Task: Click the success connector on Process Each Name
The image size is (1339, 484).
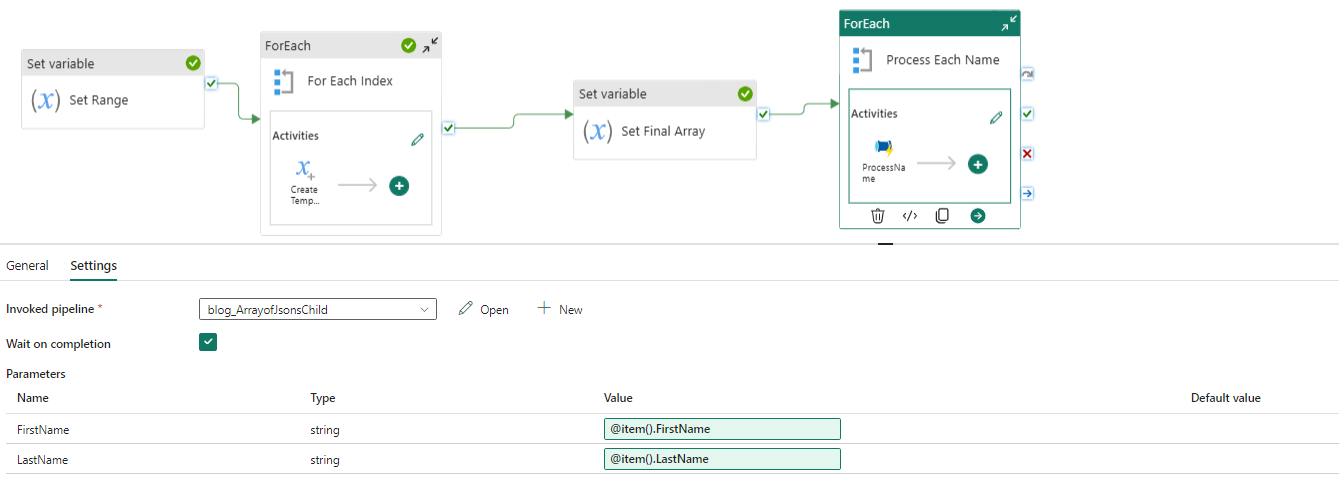Action: 1027,114
